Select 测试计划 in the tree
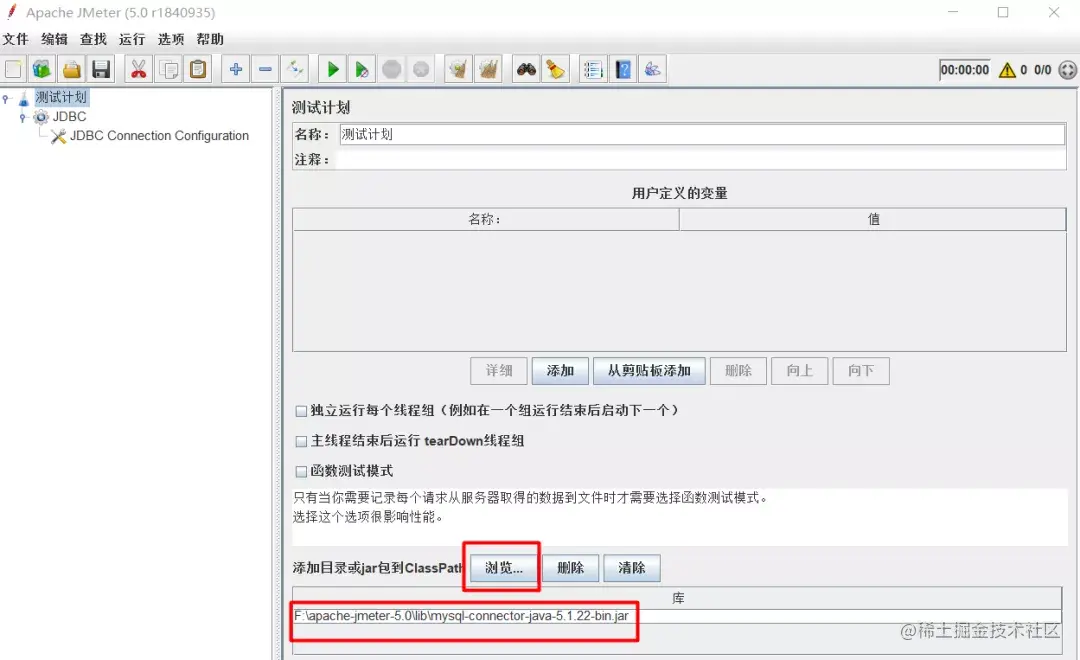Screen dimensions: 1080x660 (61, 97)
